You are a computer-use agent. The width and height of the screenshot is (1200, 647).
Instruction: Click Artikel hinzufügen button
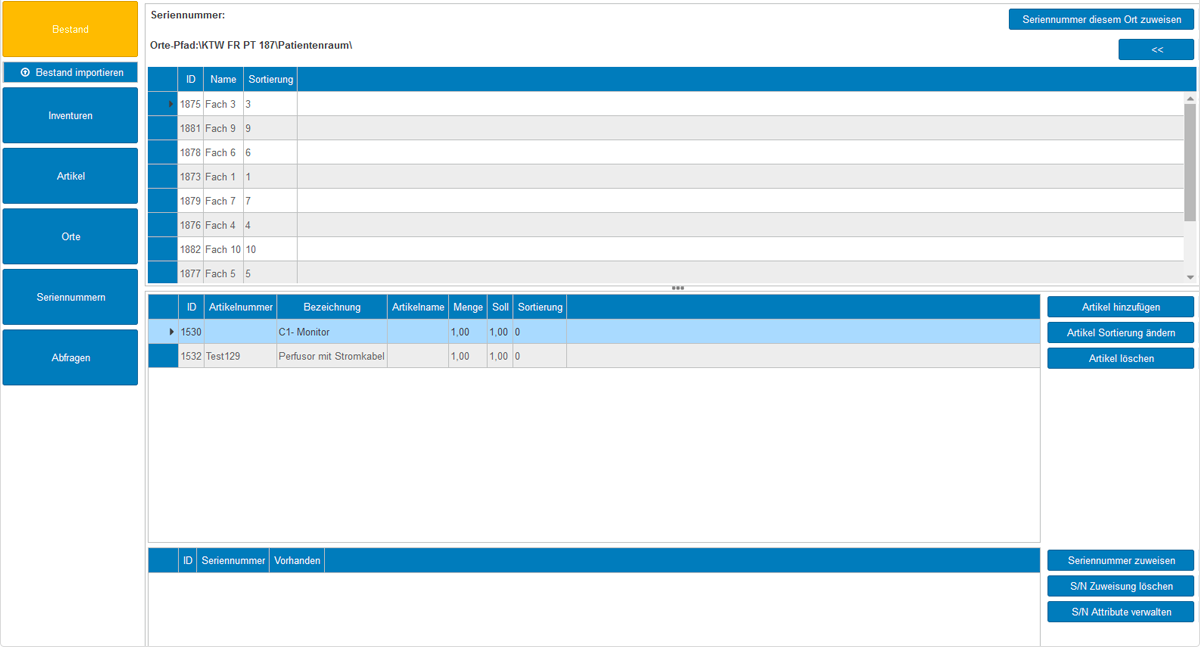tap(1120, 307)
